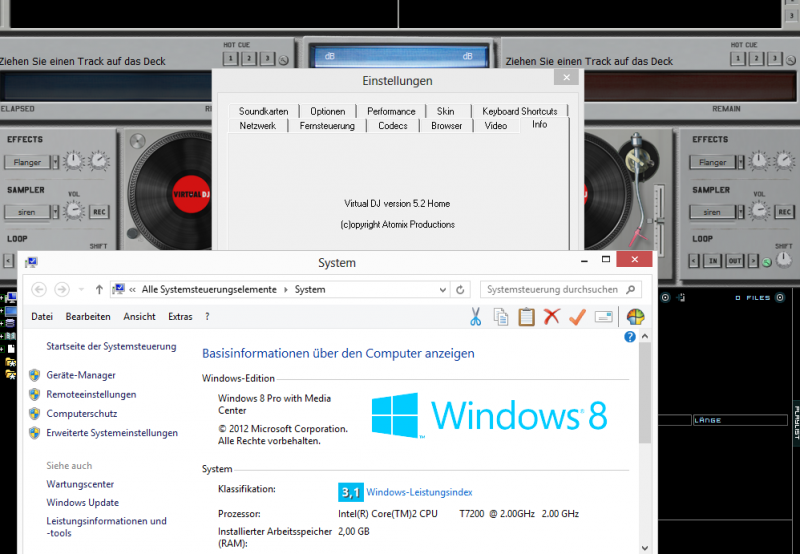
Task: Expand the address bar history dropdown
Action: [x=442, y=290]
